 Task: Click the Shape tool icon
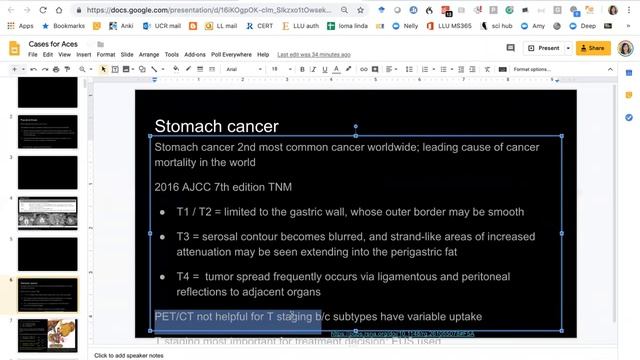coord(142,69)
